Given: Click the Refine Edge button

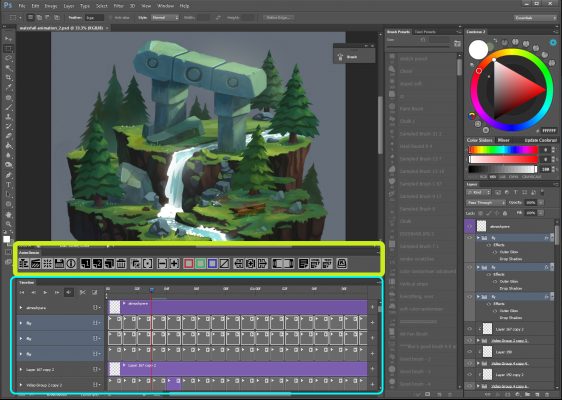Looking at the screenshot, I should 278,18.
